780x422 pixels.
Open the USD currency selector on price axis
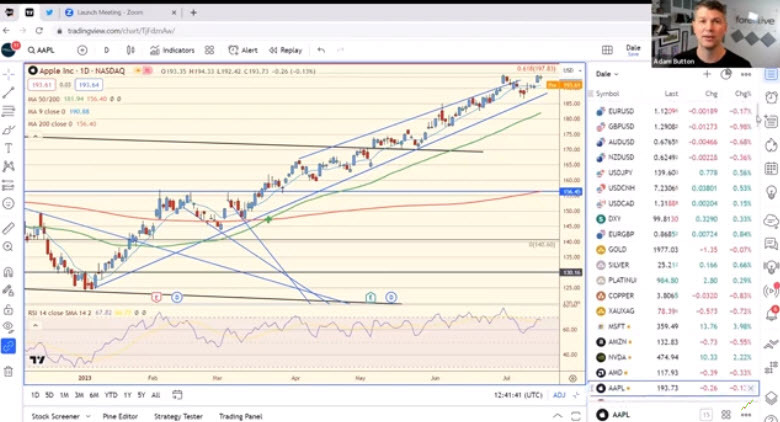pyautogui.click(x=569, y=70)
